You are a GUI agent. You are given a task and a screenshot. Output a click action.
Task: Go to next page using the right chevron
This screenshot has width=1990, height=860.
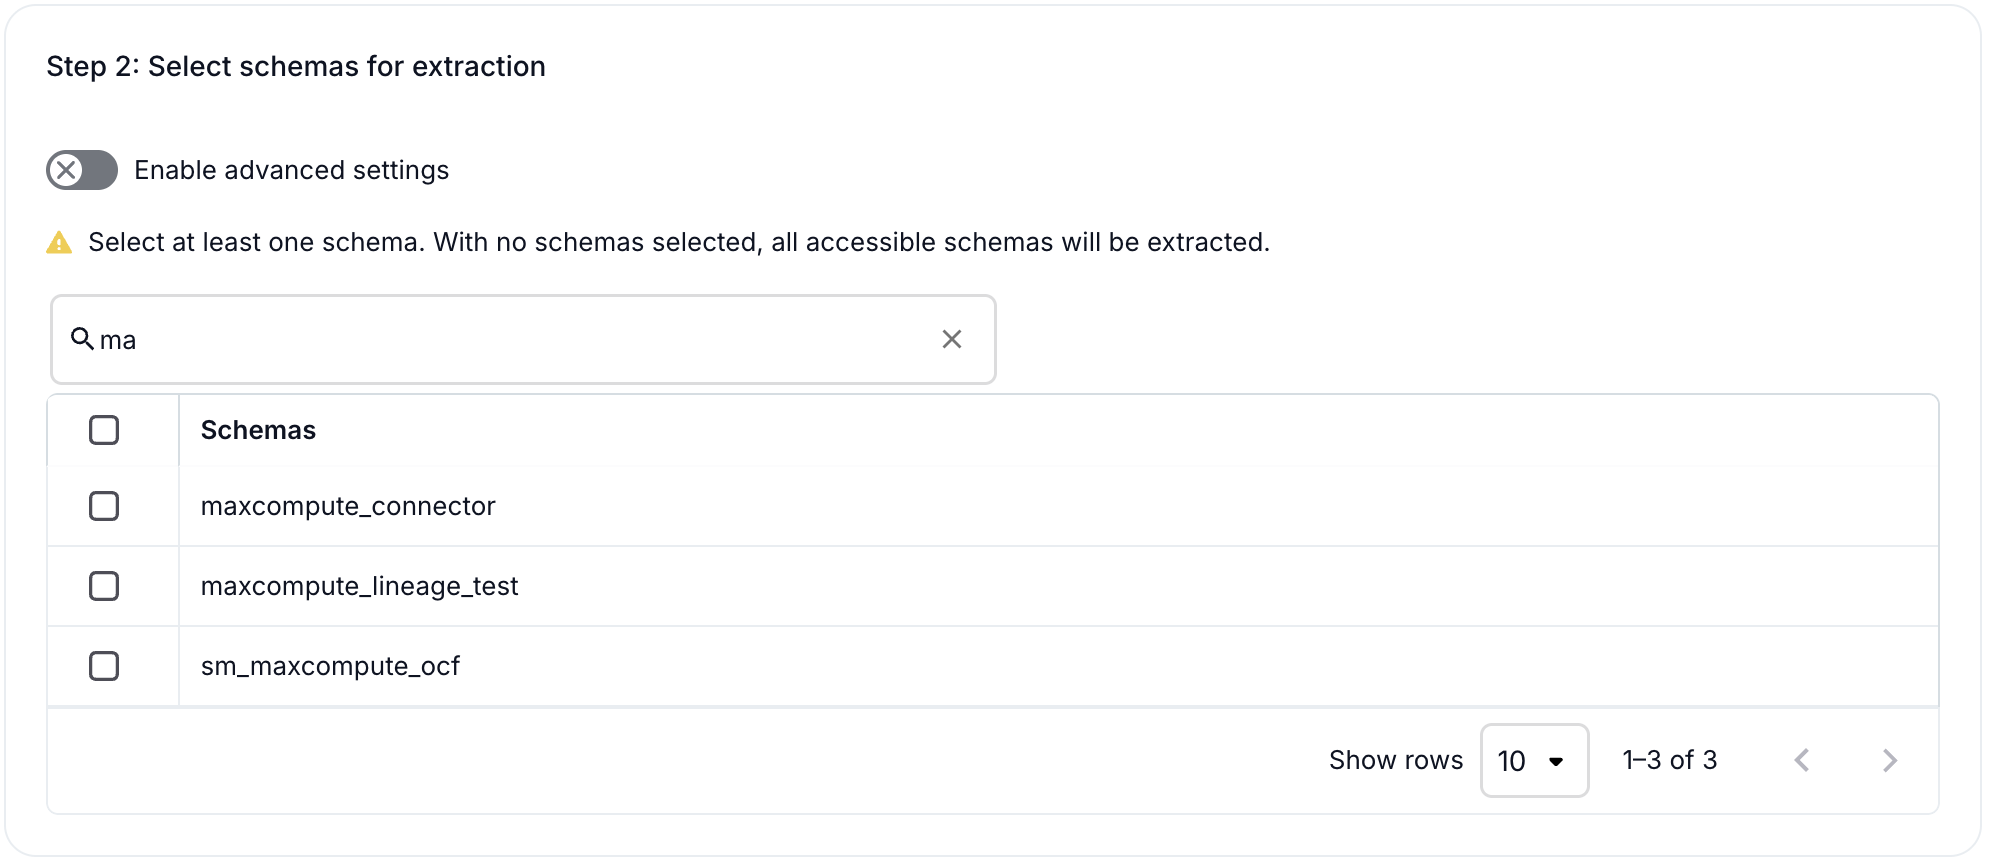click(x=1889, y=760)
